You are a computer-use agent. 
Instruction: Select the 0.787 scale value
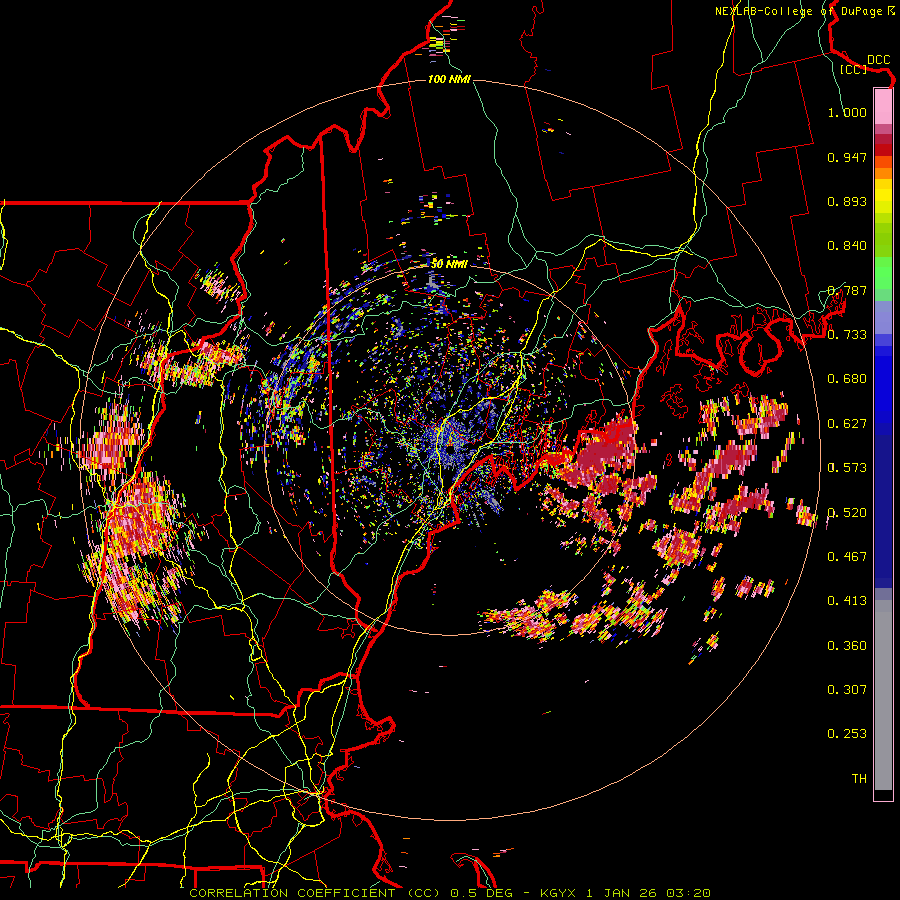tap(847, 290)
